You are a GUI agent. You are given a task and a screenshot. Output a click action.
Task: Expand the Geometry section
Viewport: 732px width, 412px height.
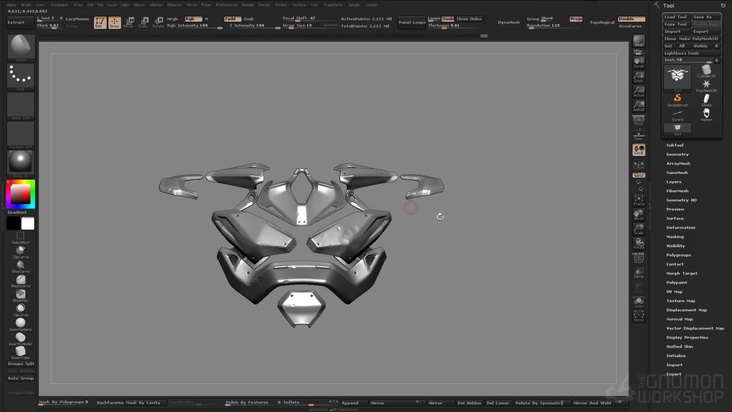coord(677,154)
